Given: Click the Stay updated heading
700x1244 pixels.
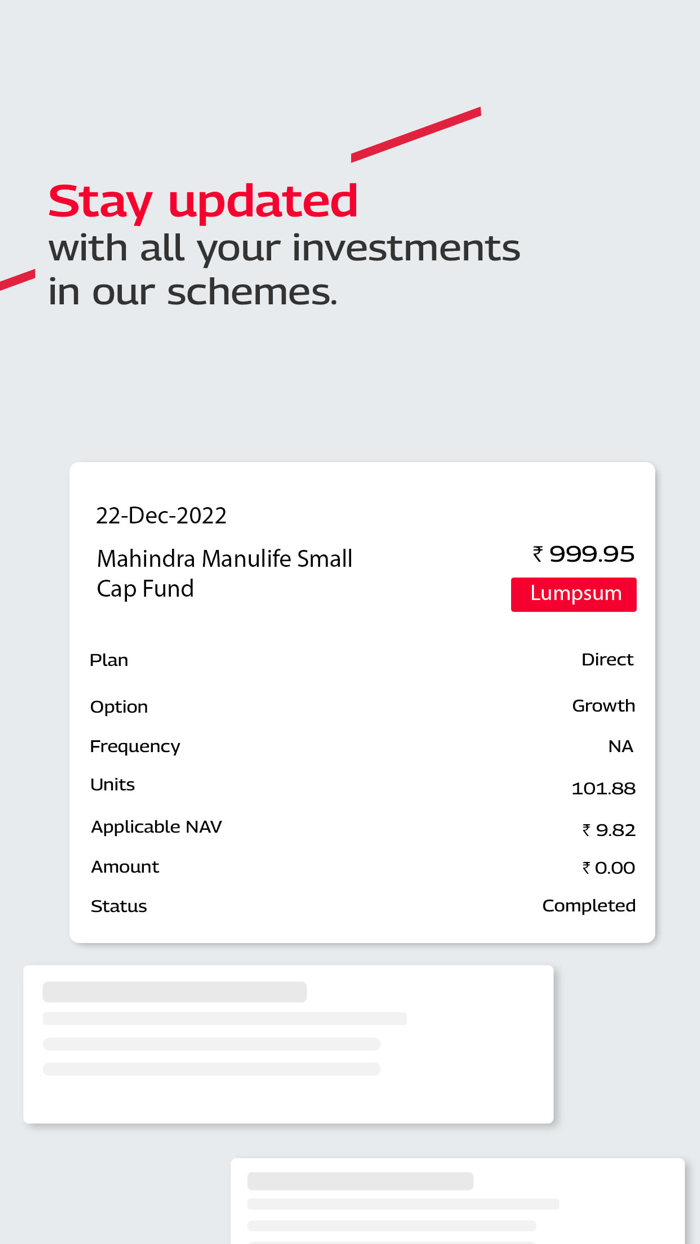Looking at the screenshot, I should click(202, 200).
